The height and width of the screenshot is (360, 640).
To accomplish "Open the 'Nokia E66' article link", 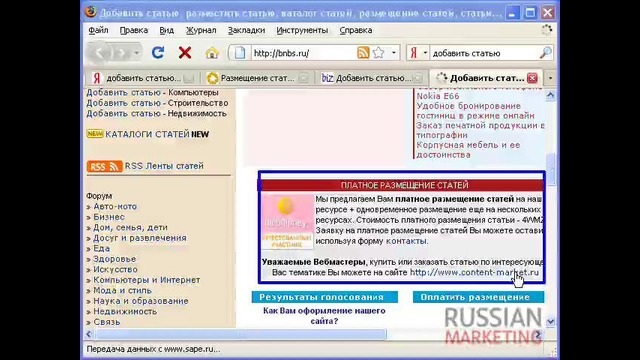I will point(438,96).
